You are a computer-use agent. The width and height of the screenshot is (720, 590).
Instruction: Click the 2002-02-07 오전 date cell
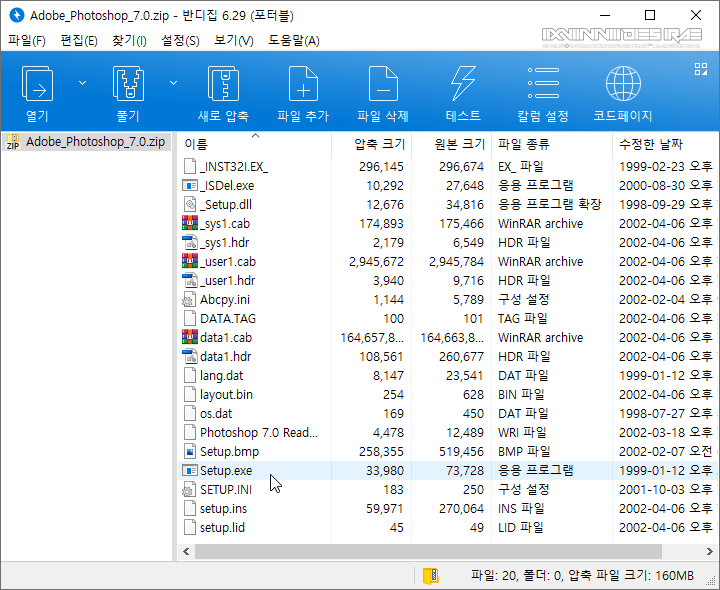point(666,452)
